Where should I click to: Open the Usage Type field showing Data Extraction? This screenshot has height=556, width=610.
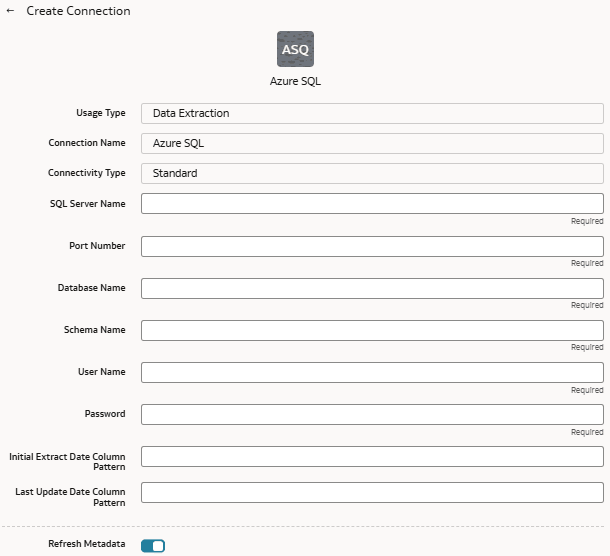[372, 113]
